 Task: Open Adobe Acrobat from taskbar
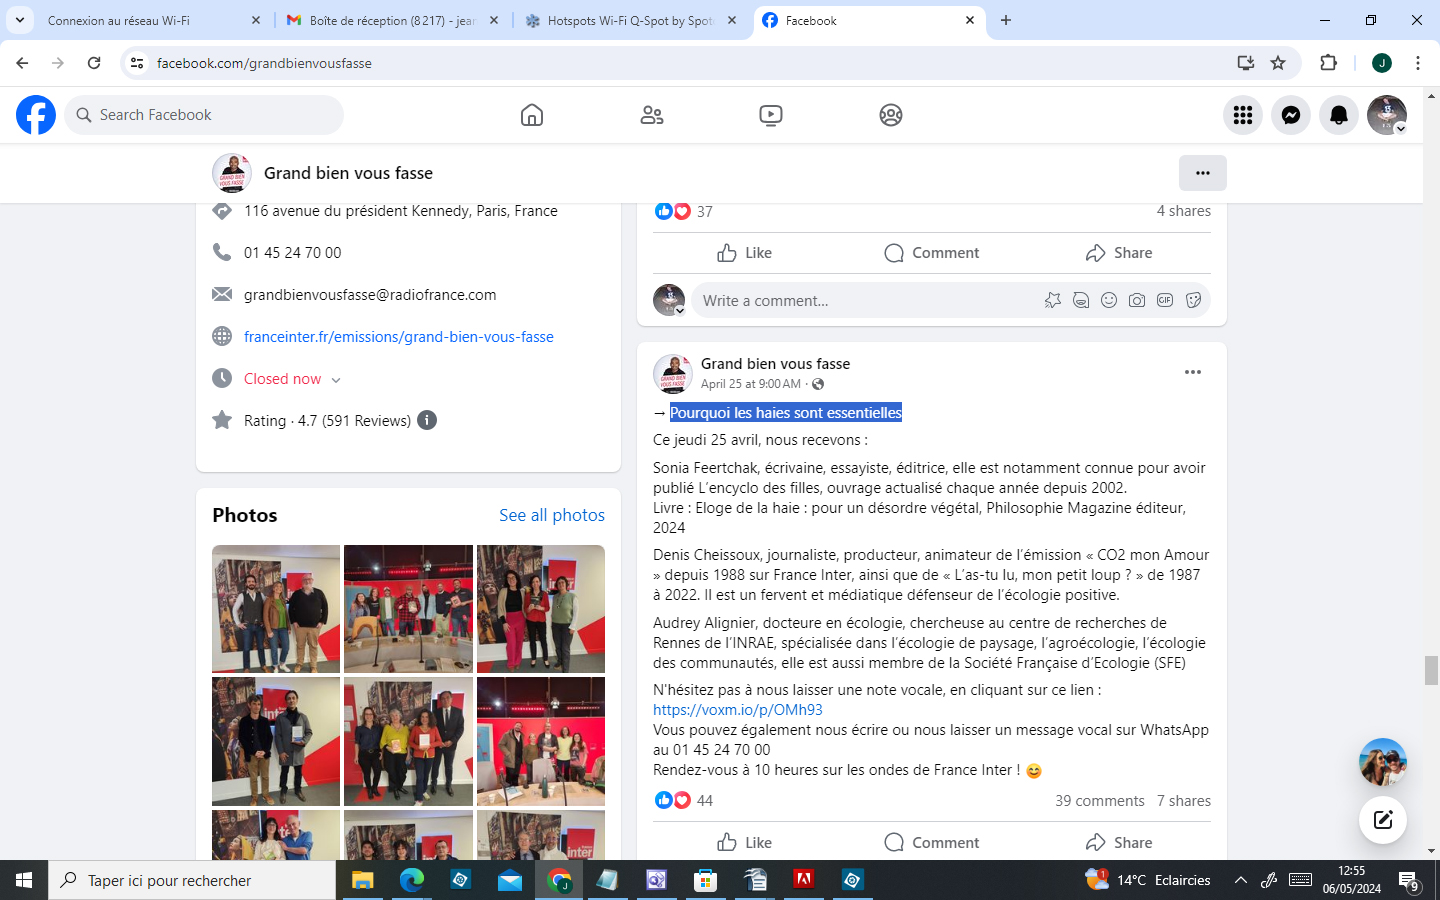coord(803,880)
